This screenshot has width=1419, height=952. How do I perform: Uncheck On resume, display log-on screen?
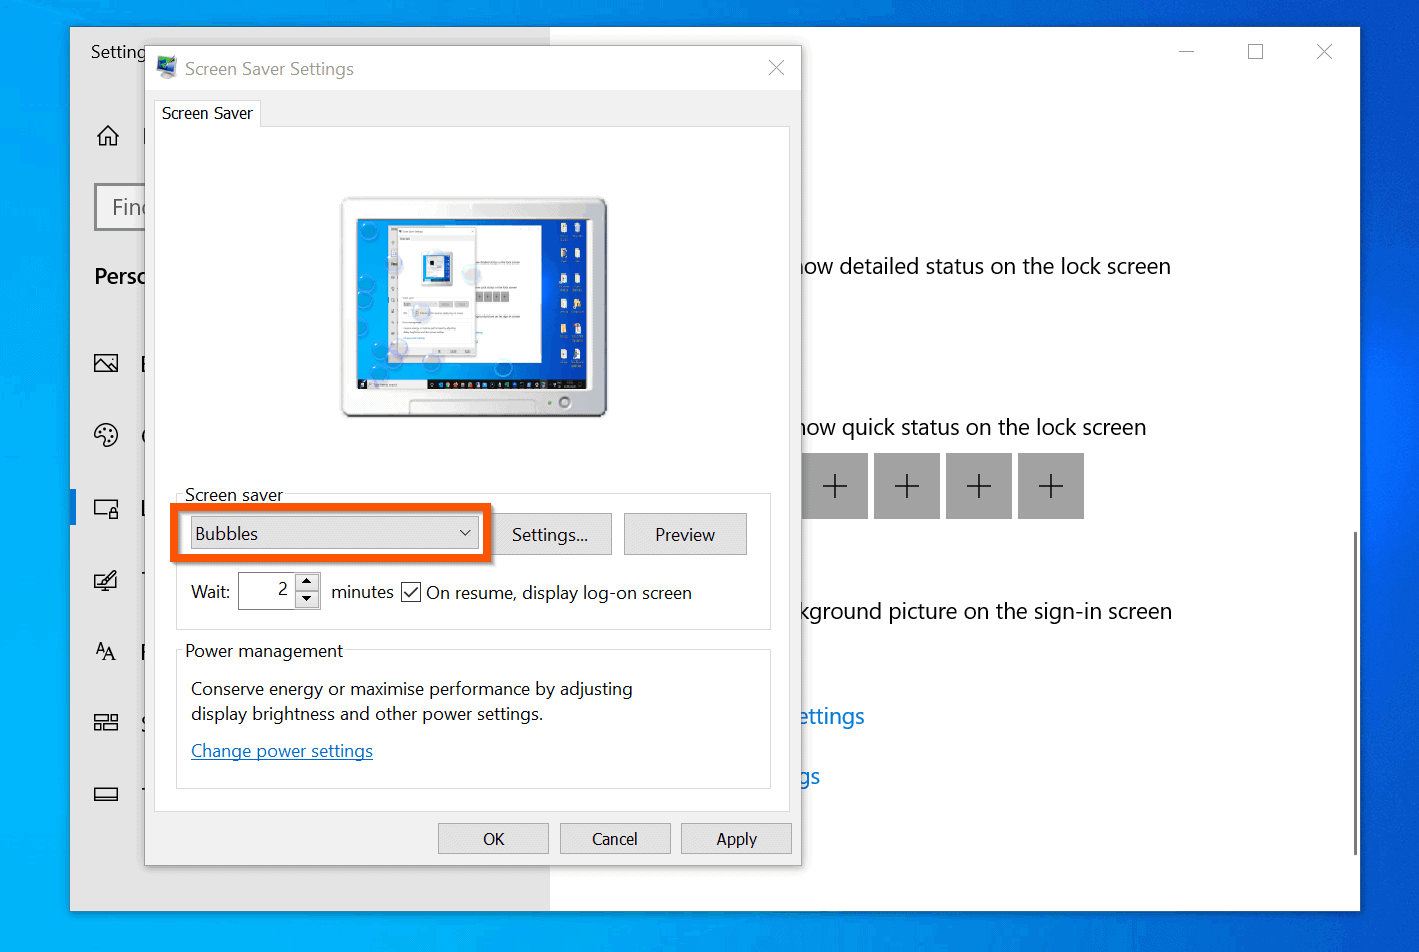[411, 592]
